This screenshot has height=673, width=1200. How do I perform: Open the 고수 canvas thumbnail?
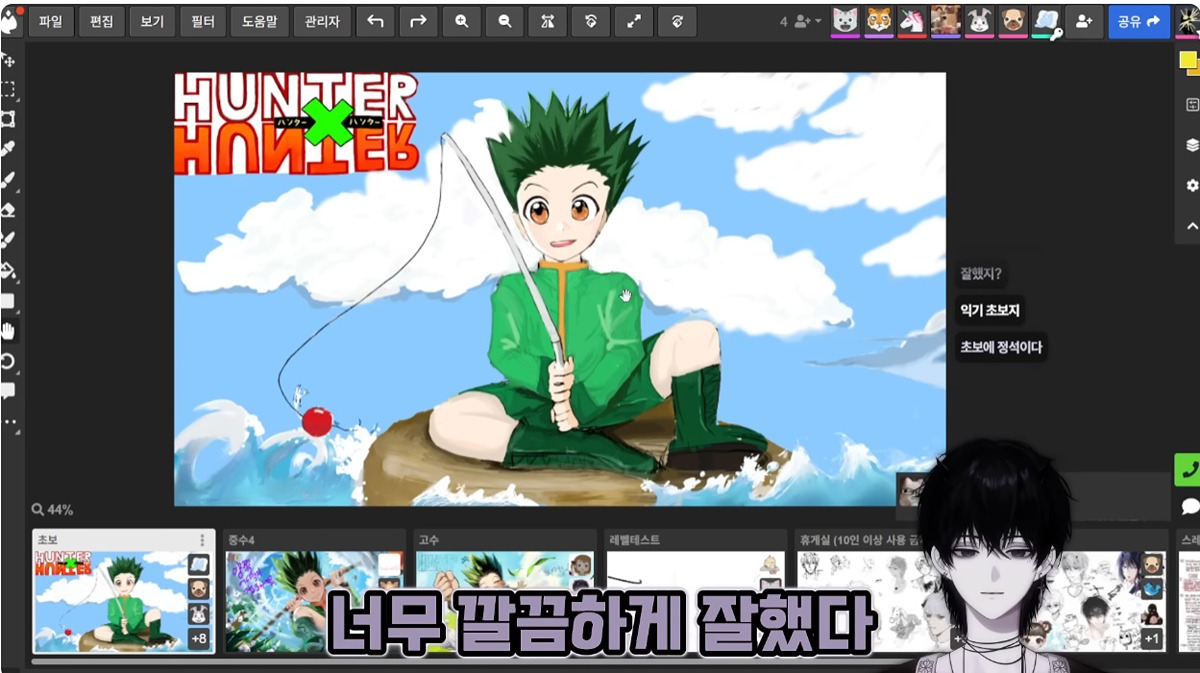pos(505,591)
